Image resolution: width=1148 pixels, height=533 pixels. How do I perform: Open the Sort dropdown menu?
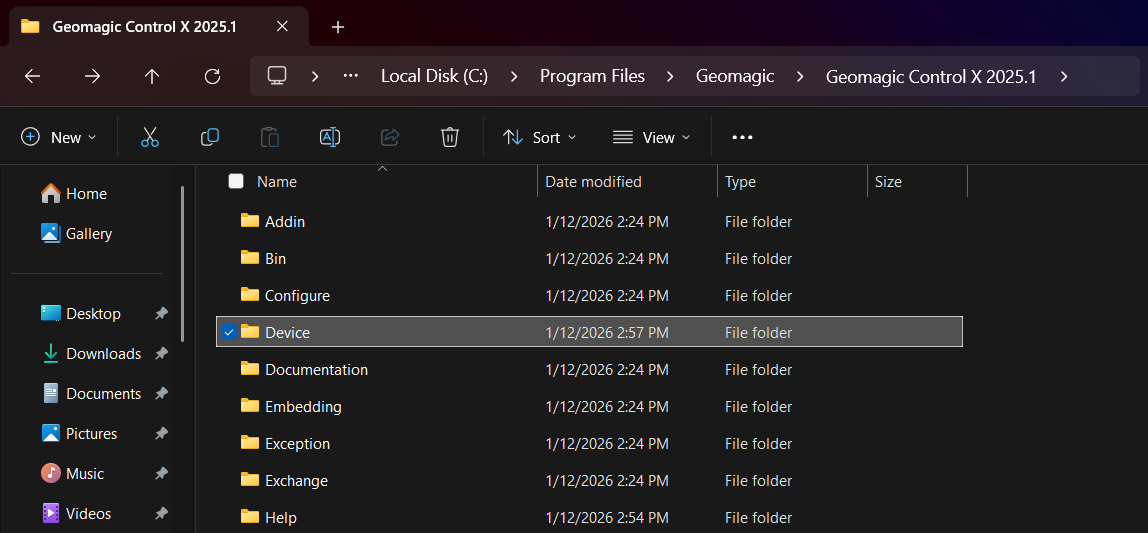(x=540, y=137)
